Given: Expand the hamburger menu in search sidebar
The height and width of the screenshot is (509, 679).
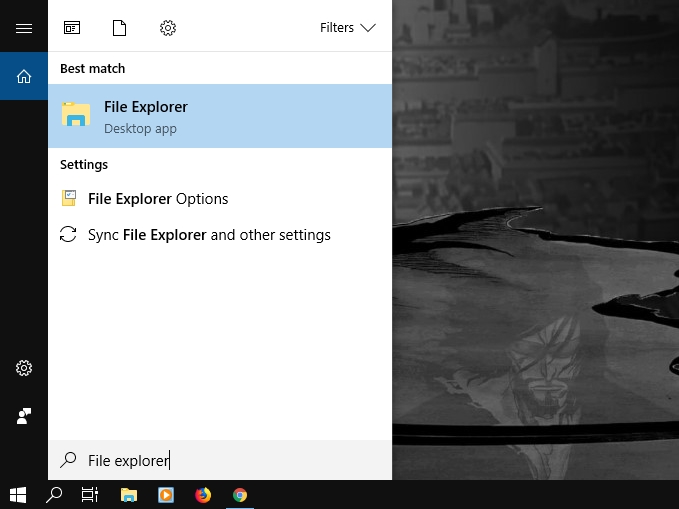Looking at the screenshot, I should pos(24,28).
